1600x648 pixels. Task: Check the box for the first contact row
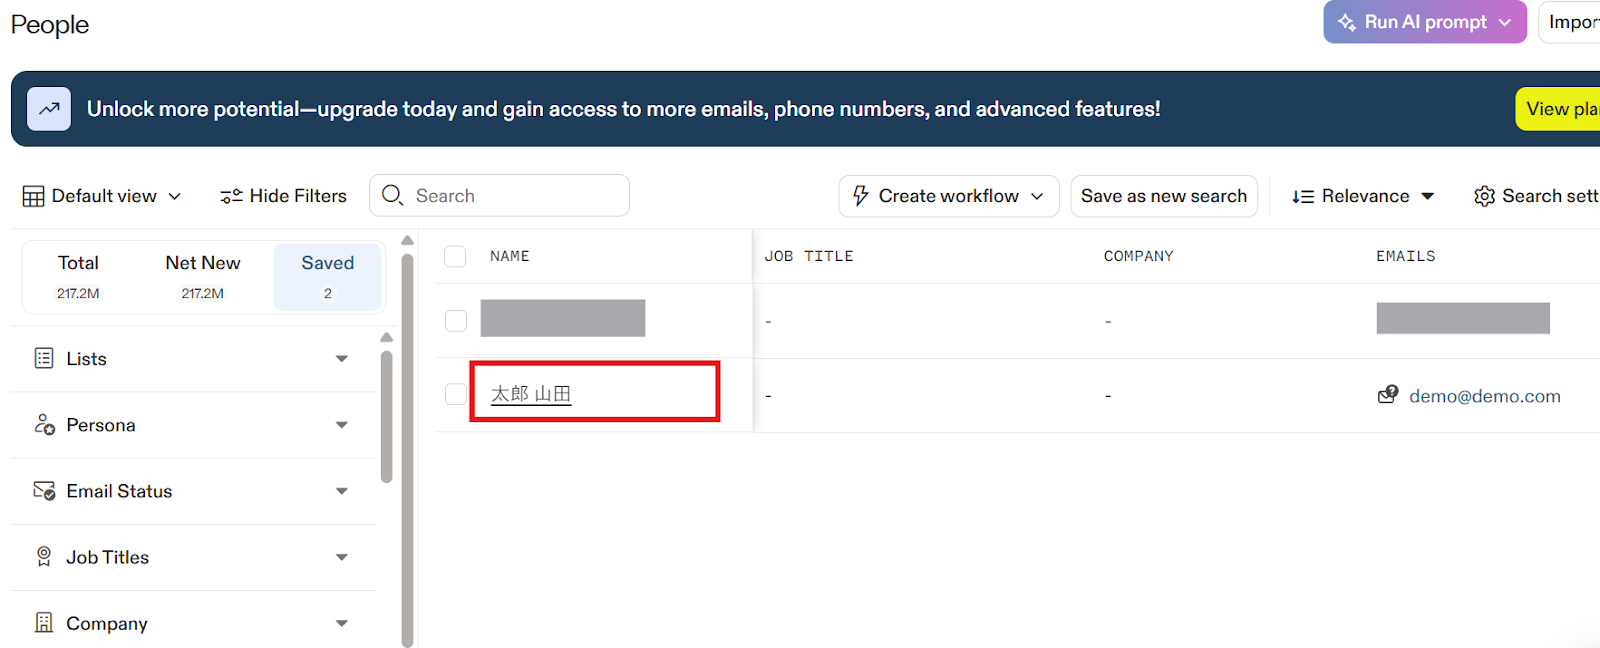456,320
